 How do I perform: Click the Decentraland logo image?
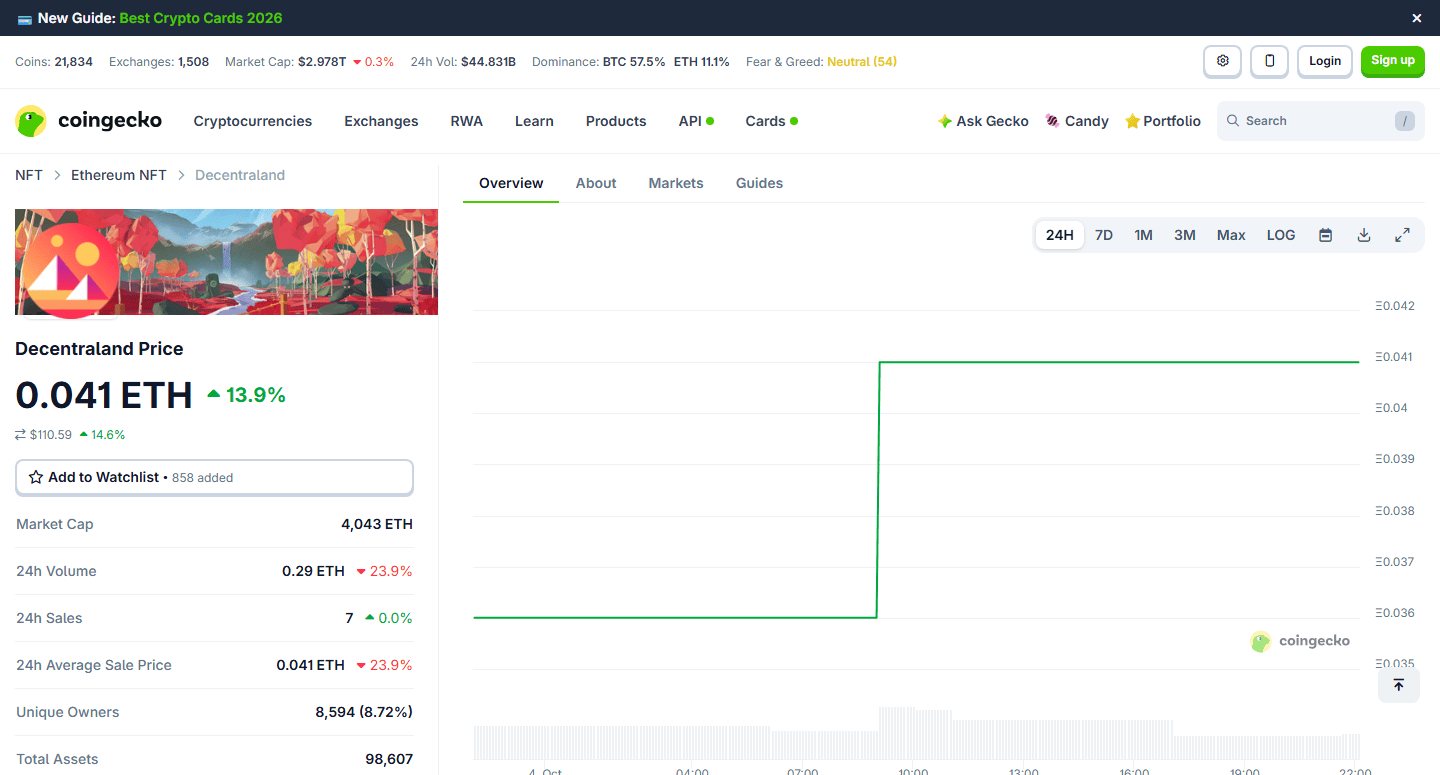click(x=69, y=270)
